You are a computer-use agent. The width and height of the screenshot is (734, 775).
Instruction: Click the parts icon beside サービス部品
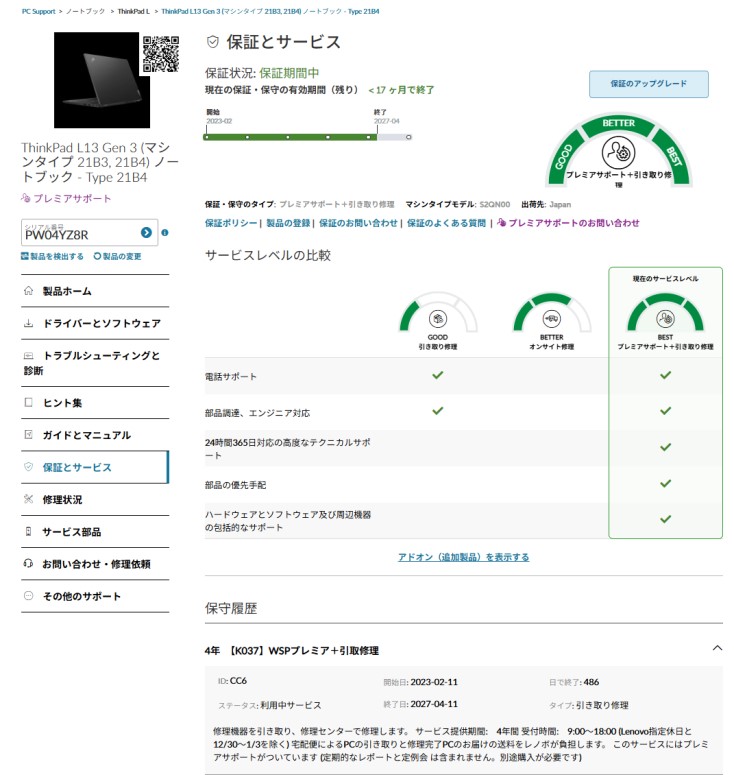point(29,531)
